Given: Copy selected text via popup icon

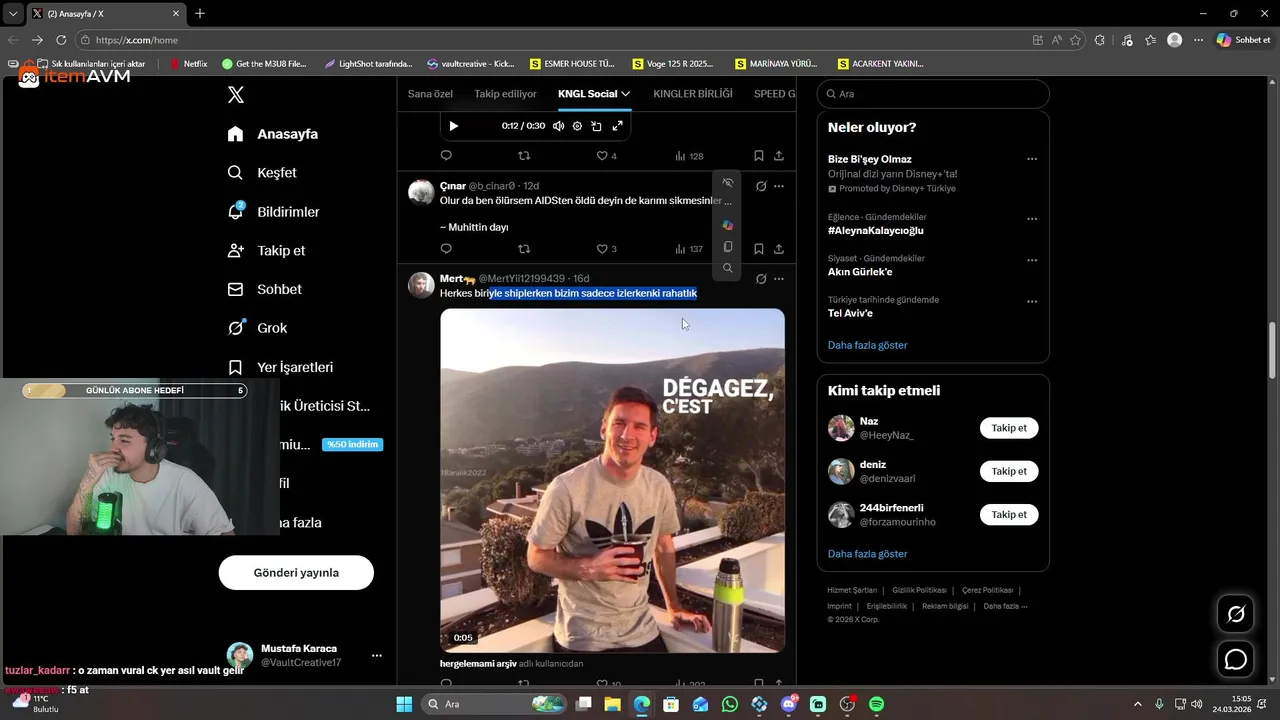Looking at the screenshot, I should [727, 247].
